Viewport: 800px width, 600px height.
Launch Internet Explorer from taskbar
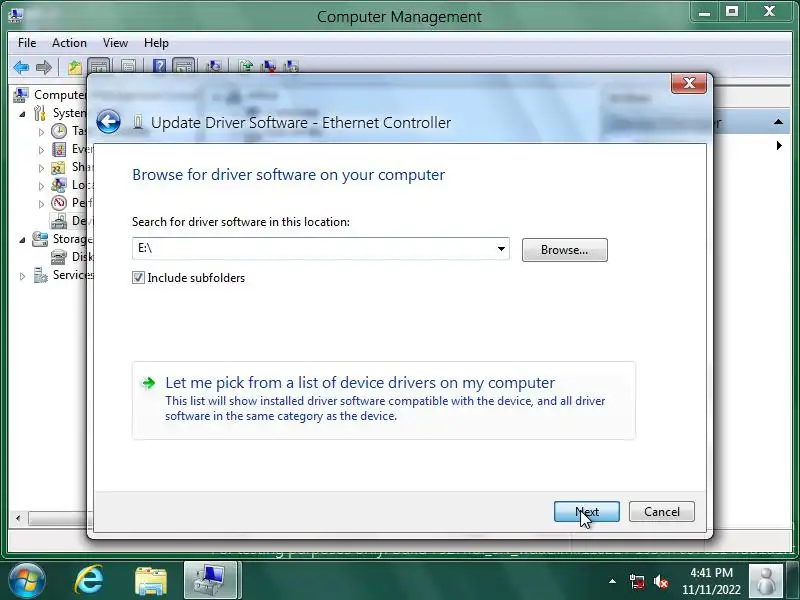click(89, 580)
